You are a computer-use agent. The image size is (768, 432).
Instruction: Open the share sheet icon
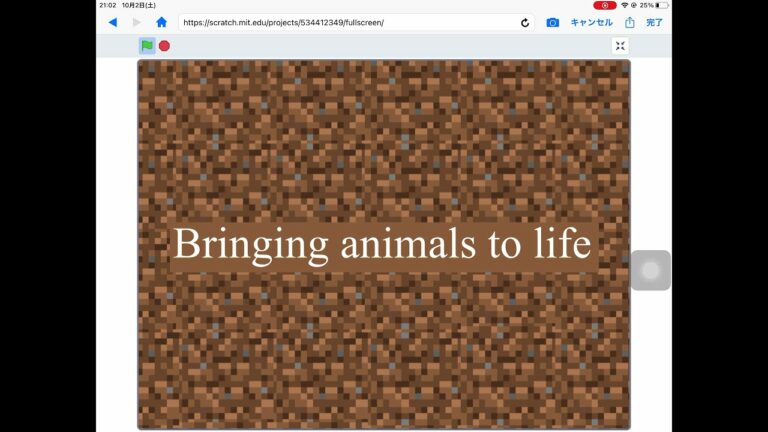tap(630, 22)
